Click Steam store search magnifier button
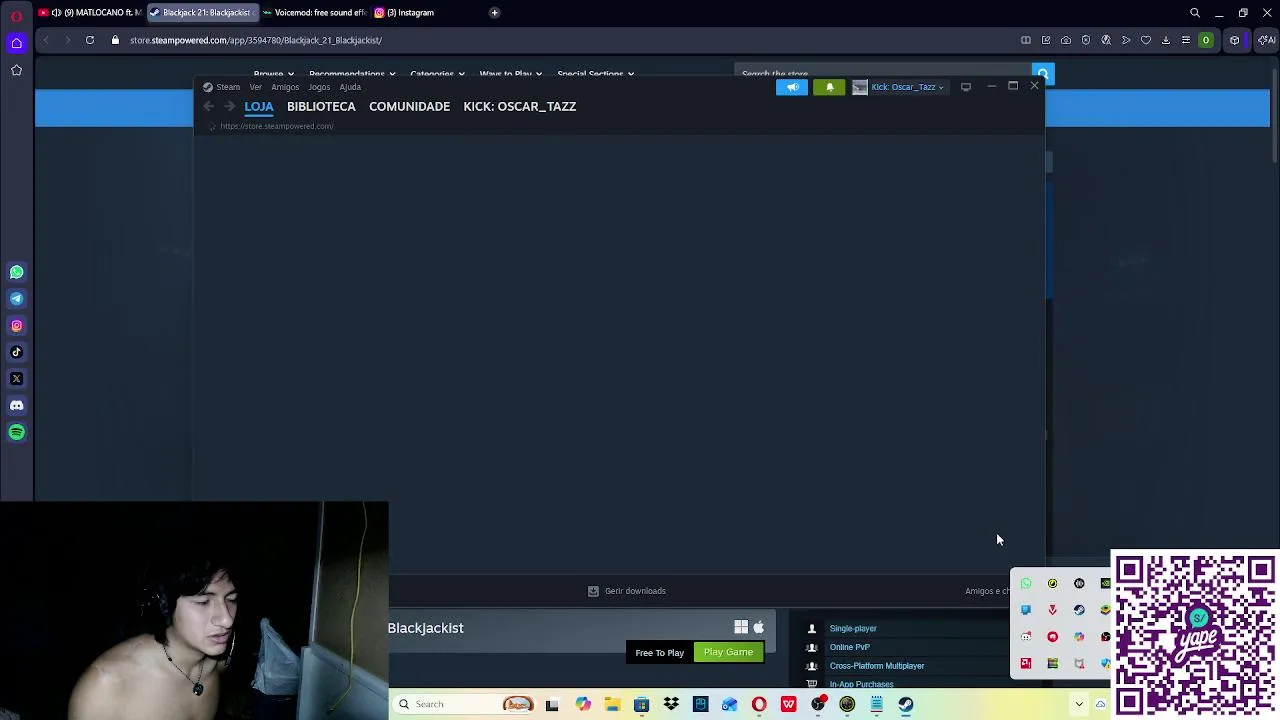 1042,75
